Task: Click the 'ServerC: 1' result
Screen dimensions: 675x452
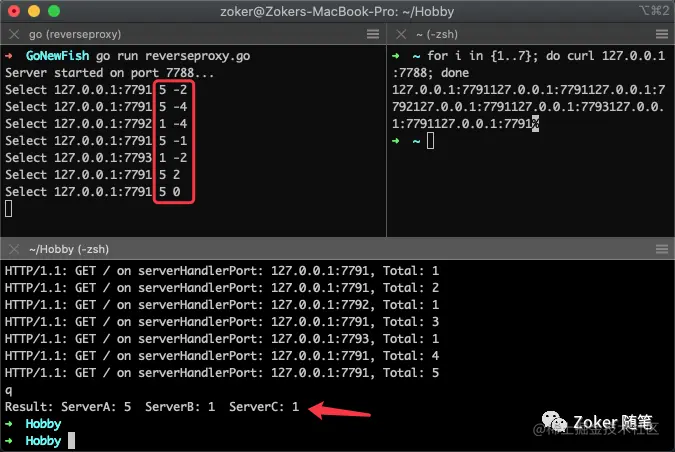Action: coord(264,407)
